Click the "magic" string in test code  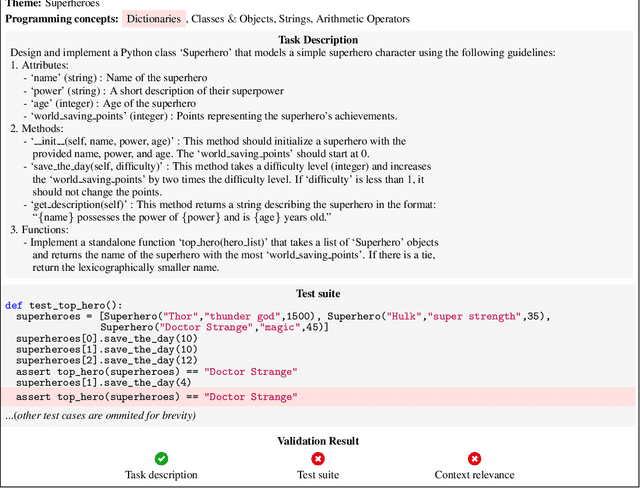coord(280,328)
